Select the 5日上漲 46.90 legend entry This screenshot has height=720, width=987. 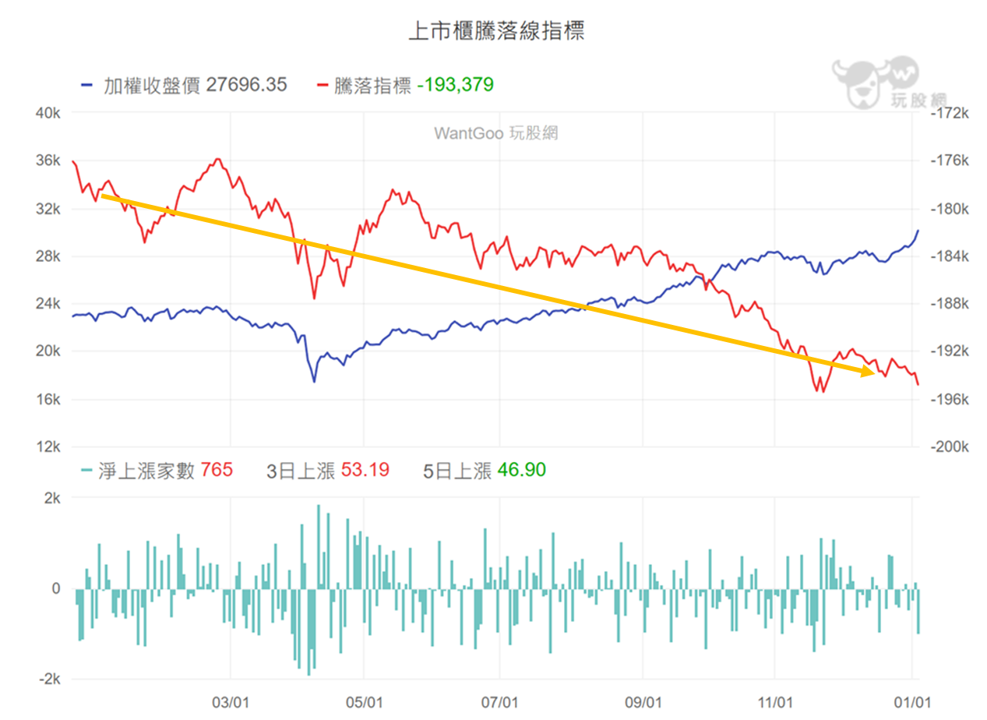coord(484,470)
